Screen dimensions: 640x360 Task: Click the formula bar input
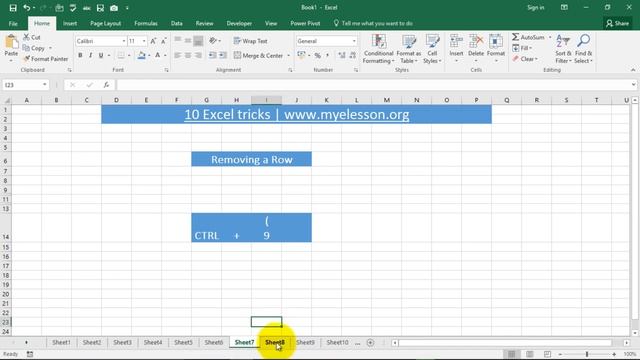pos(373,85)
